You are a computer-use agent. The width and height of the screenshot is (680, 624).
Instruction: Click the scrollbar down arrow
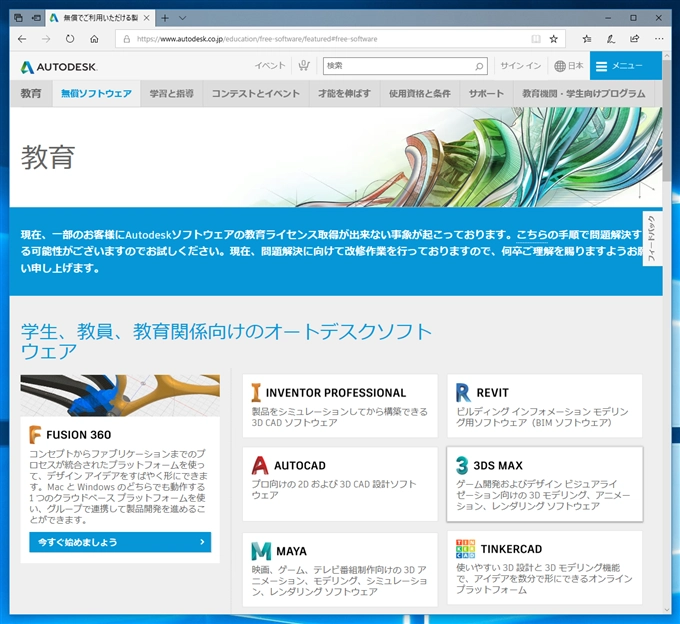coord(667,610)
